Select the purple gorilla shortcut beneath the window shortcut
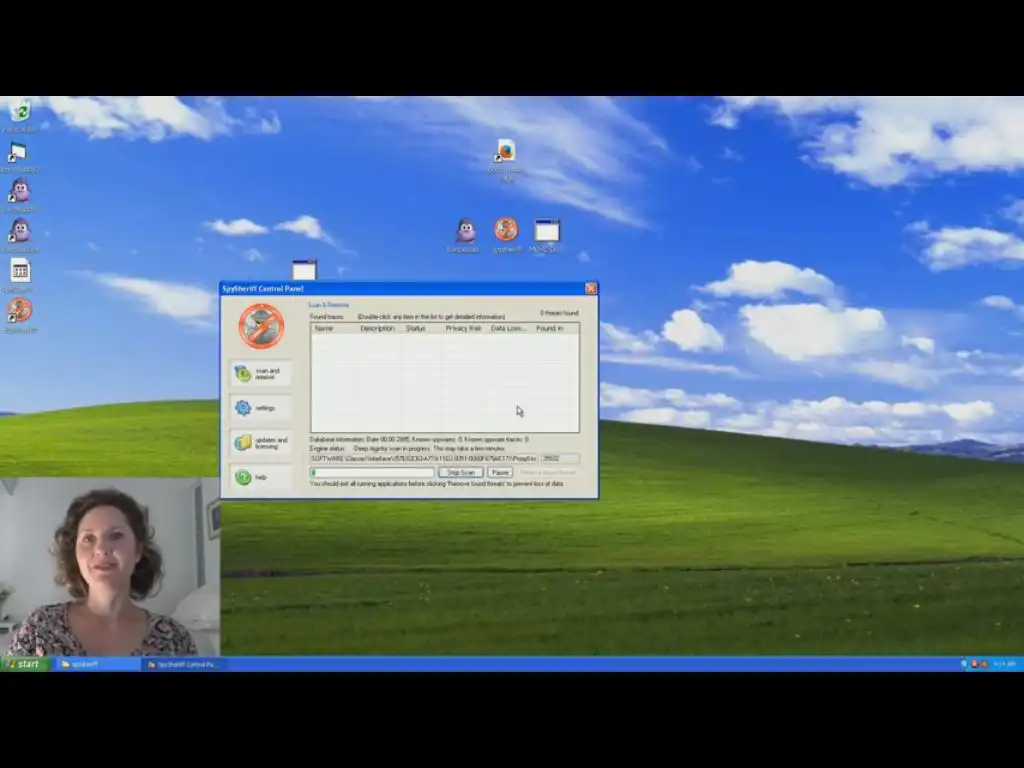The width and height of the screenshot is (1024, 768). click(x=20, y=191)
